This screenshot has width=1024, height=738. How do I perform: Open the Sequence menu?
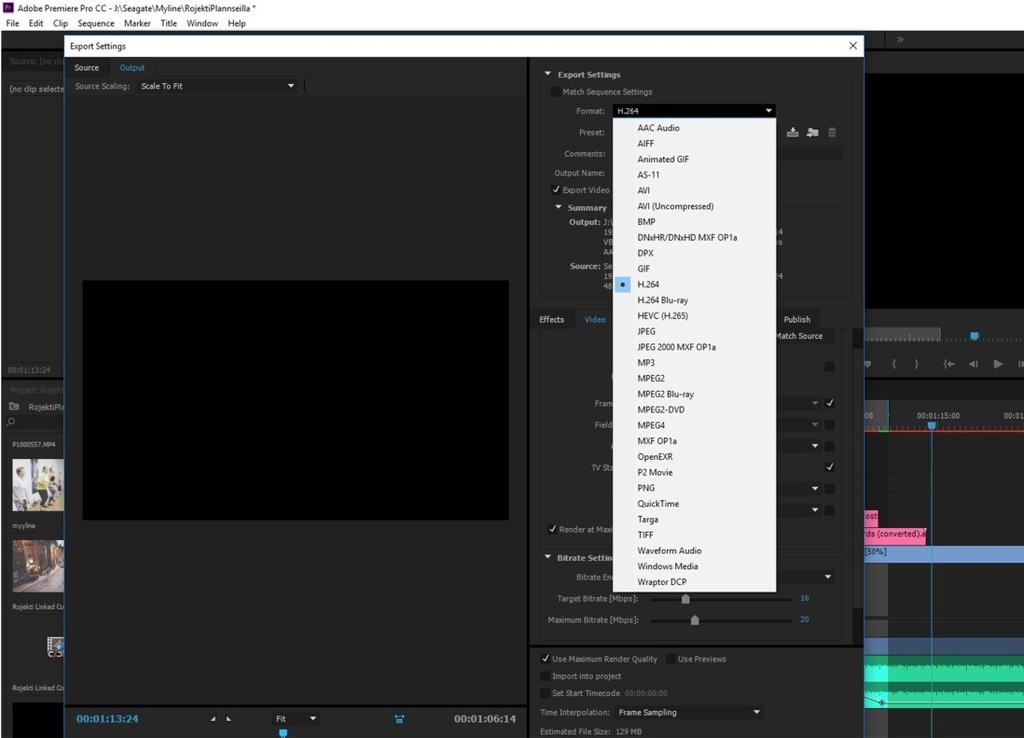click(96, 23)
